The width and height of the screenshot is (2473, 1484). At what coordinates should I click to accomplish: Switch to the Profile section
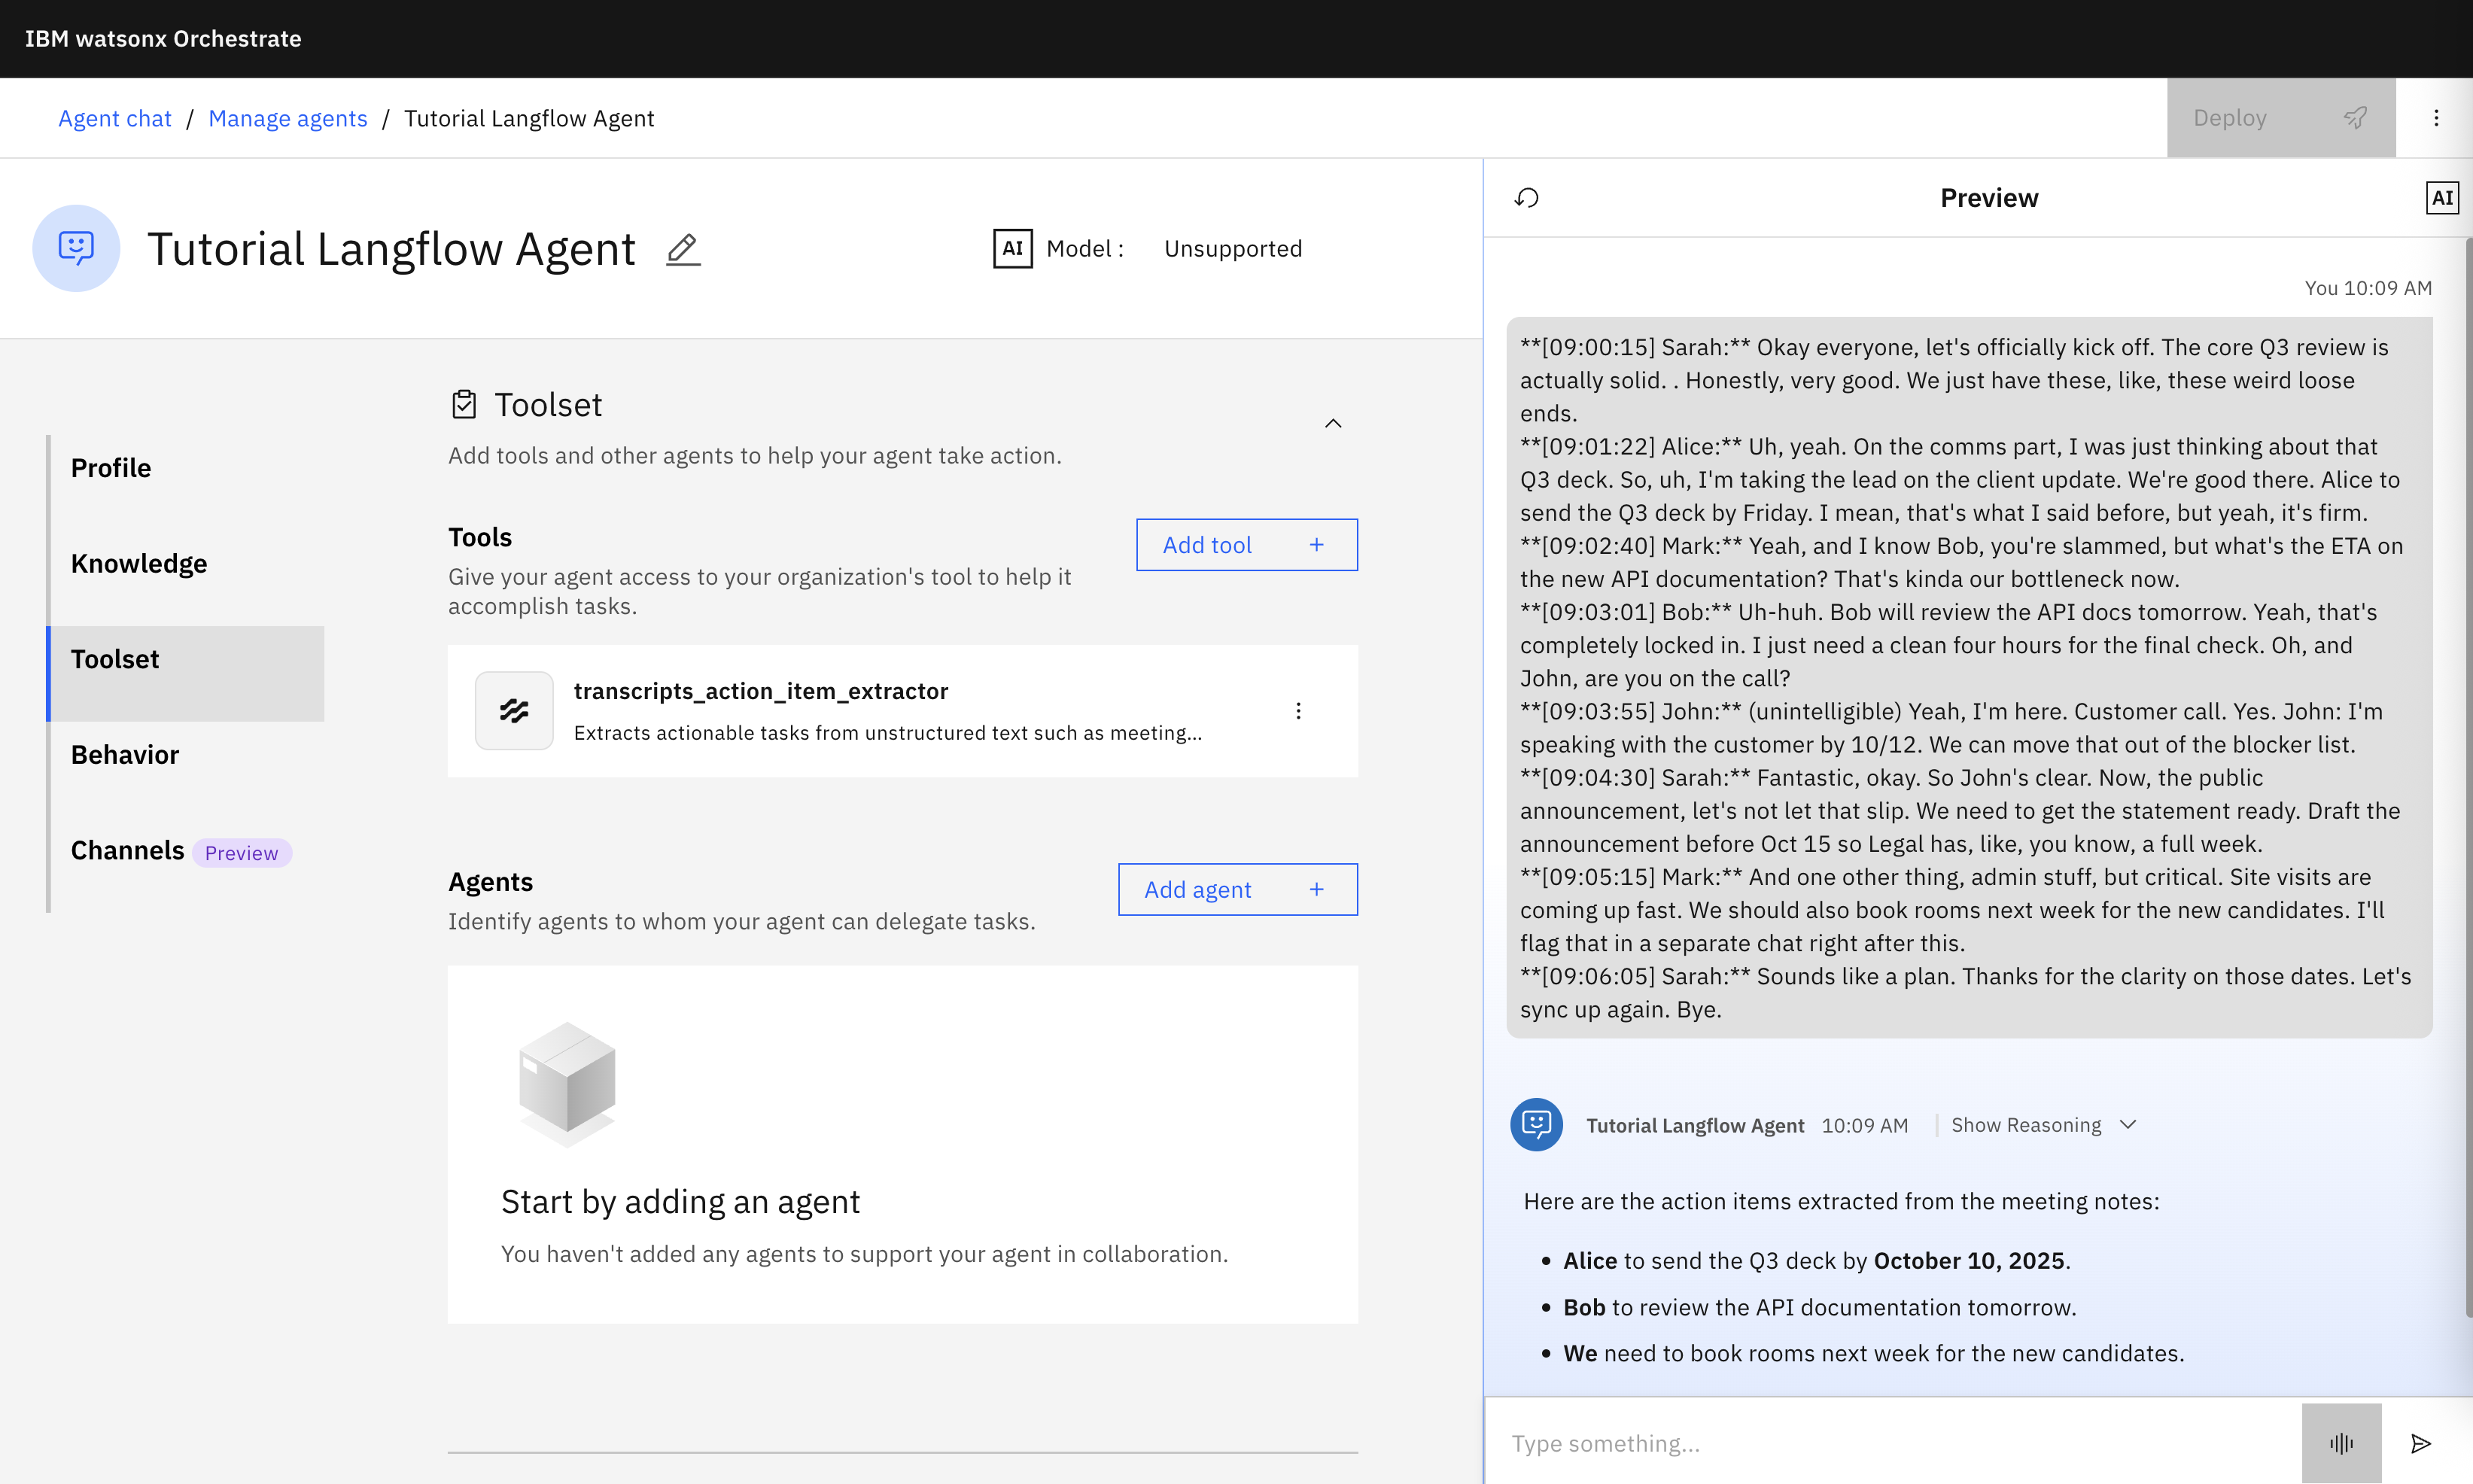pyautogui.click(x=111, y=468)
